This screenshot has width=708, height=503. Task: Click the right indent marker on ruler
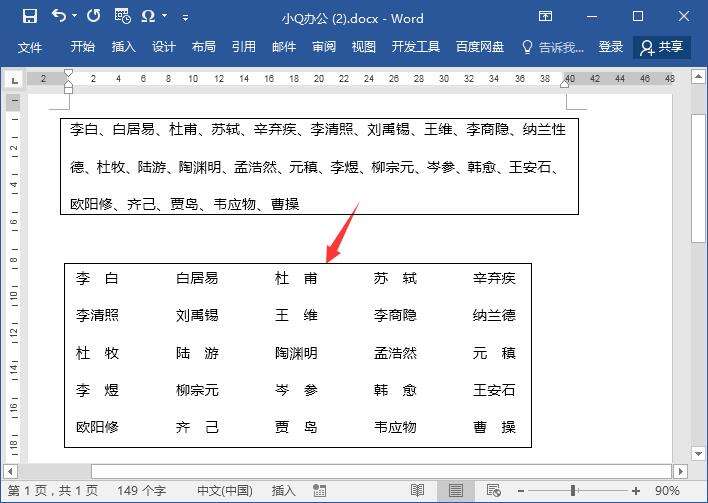(564, 84)
